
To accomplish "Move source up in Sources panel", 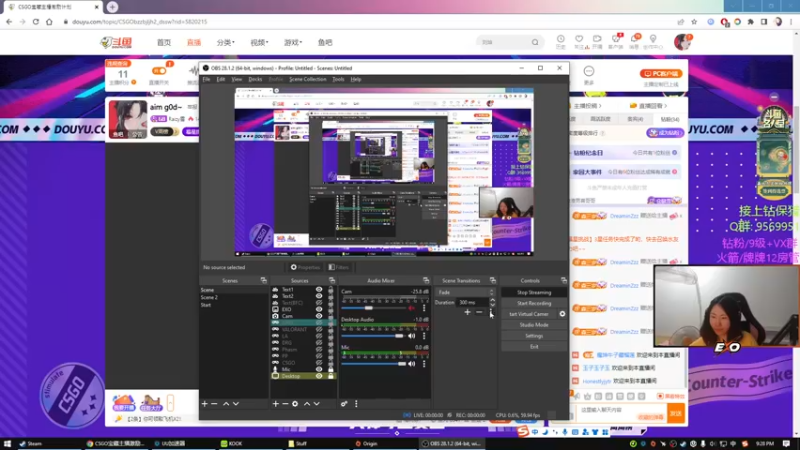I will tap(307, 404).
